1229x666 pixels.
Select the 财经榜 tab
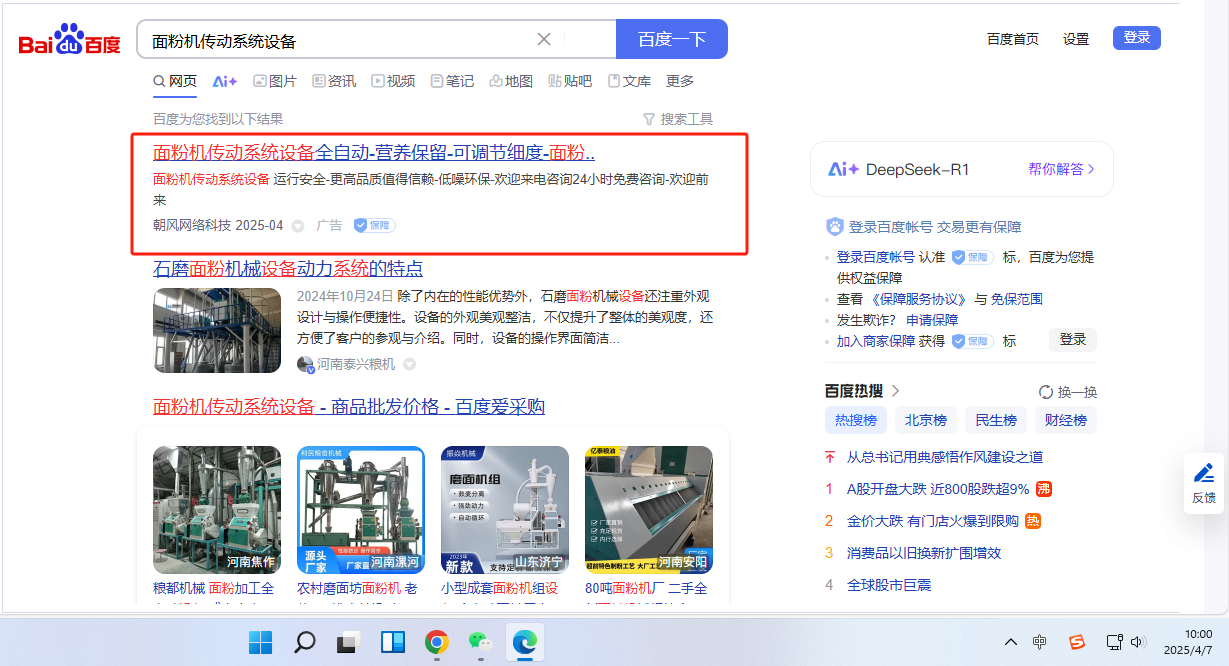pyautogui.click(x=1066, y=420)
